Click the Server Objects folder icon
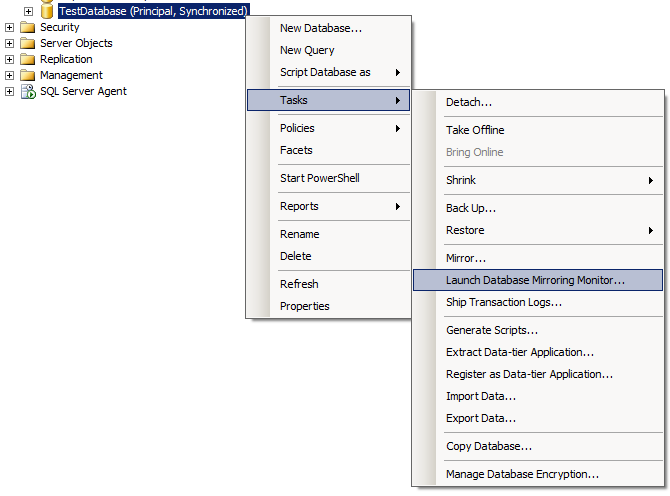This screenshot has height=496, width=670. click(x=27, y=43)
